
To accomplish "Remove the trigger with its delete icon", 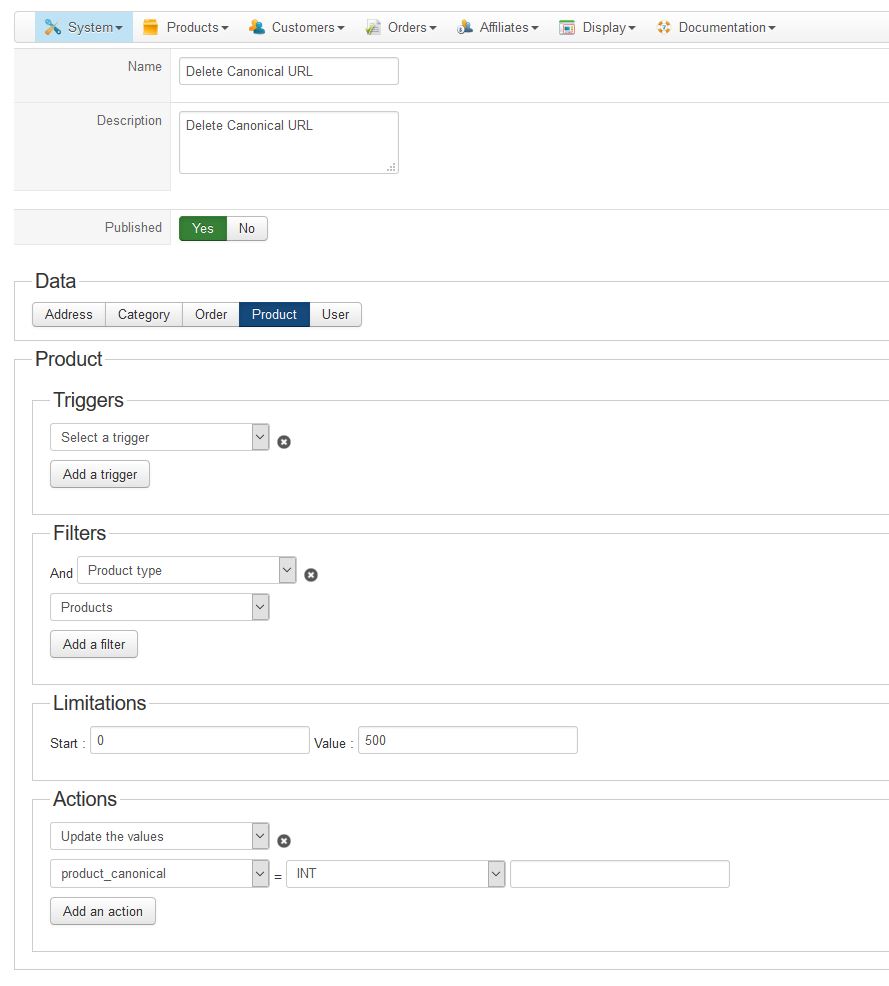I will coord(284,441).
